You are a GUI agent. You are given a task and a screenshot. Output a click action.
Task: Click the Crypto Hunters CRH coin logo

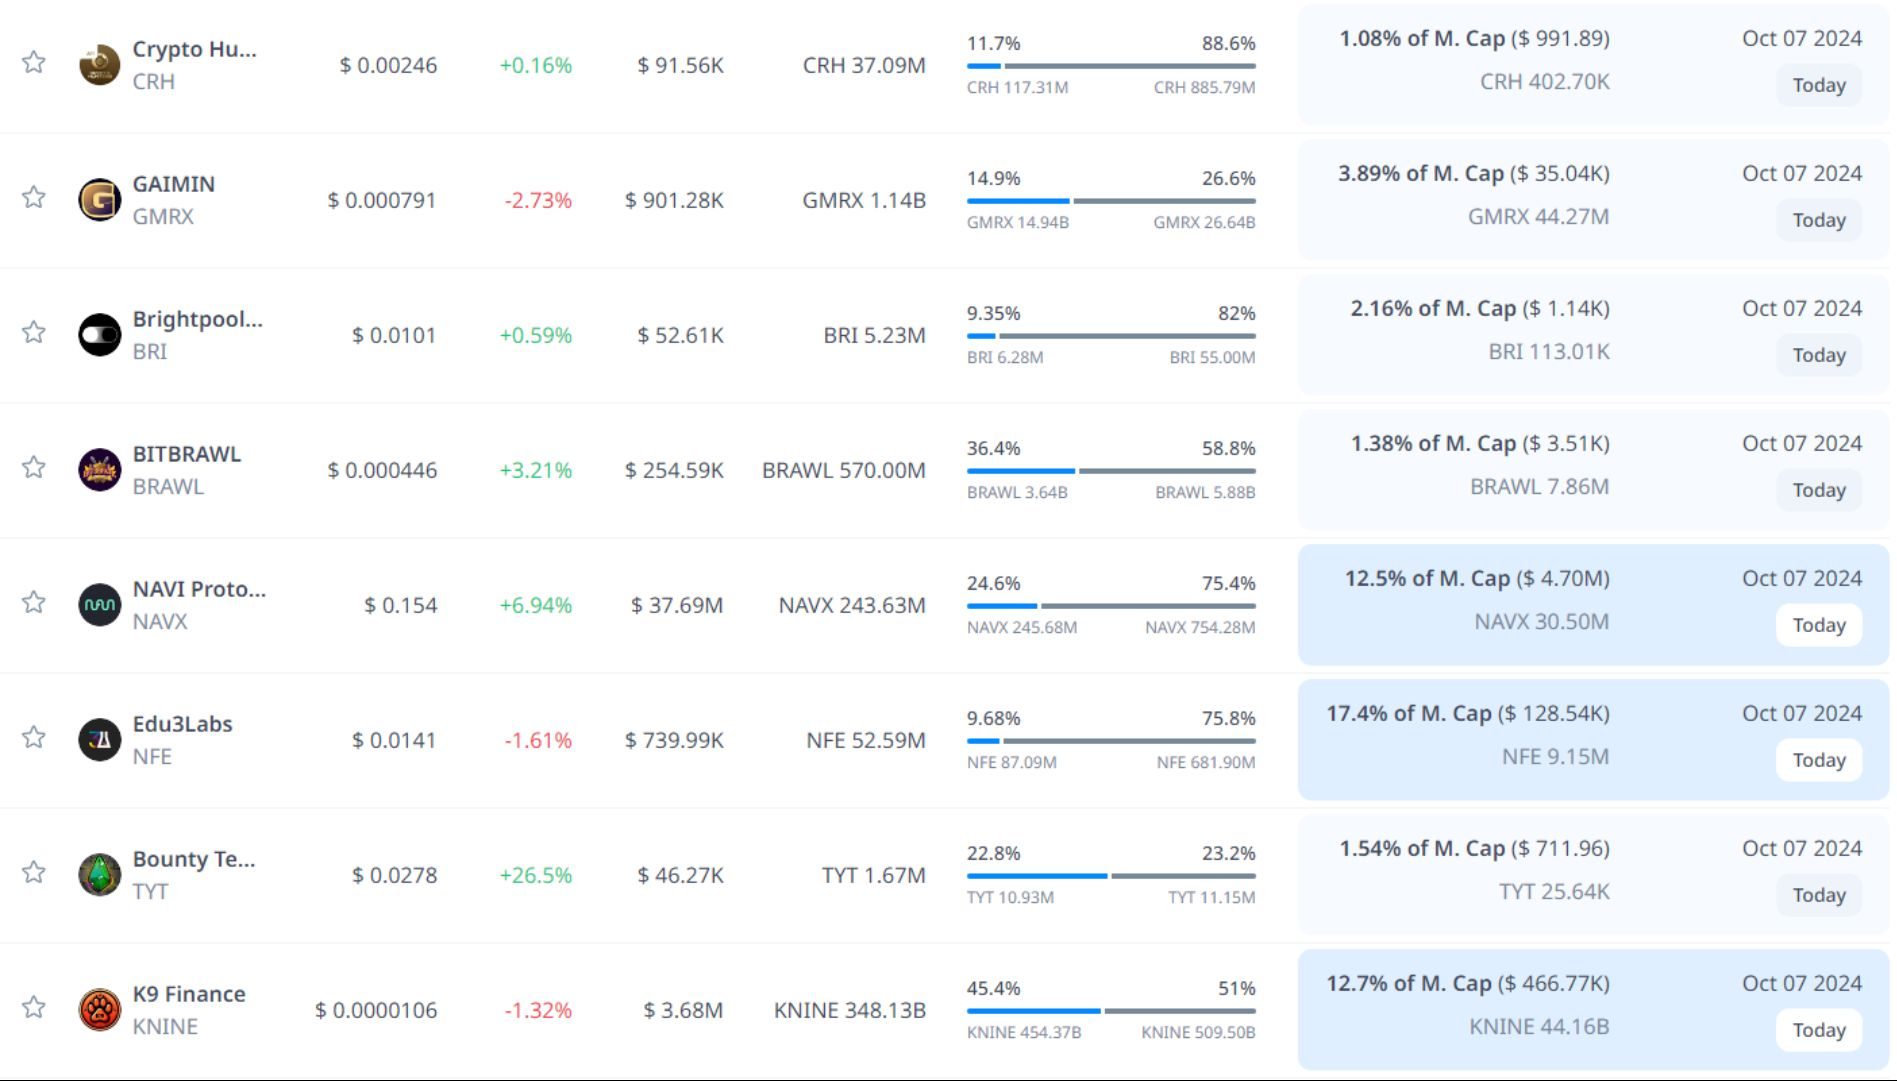(x=99, y=66)
